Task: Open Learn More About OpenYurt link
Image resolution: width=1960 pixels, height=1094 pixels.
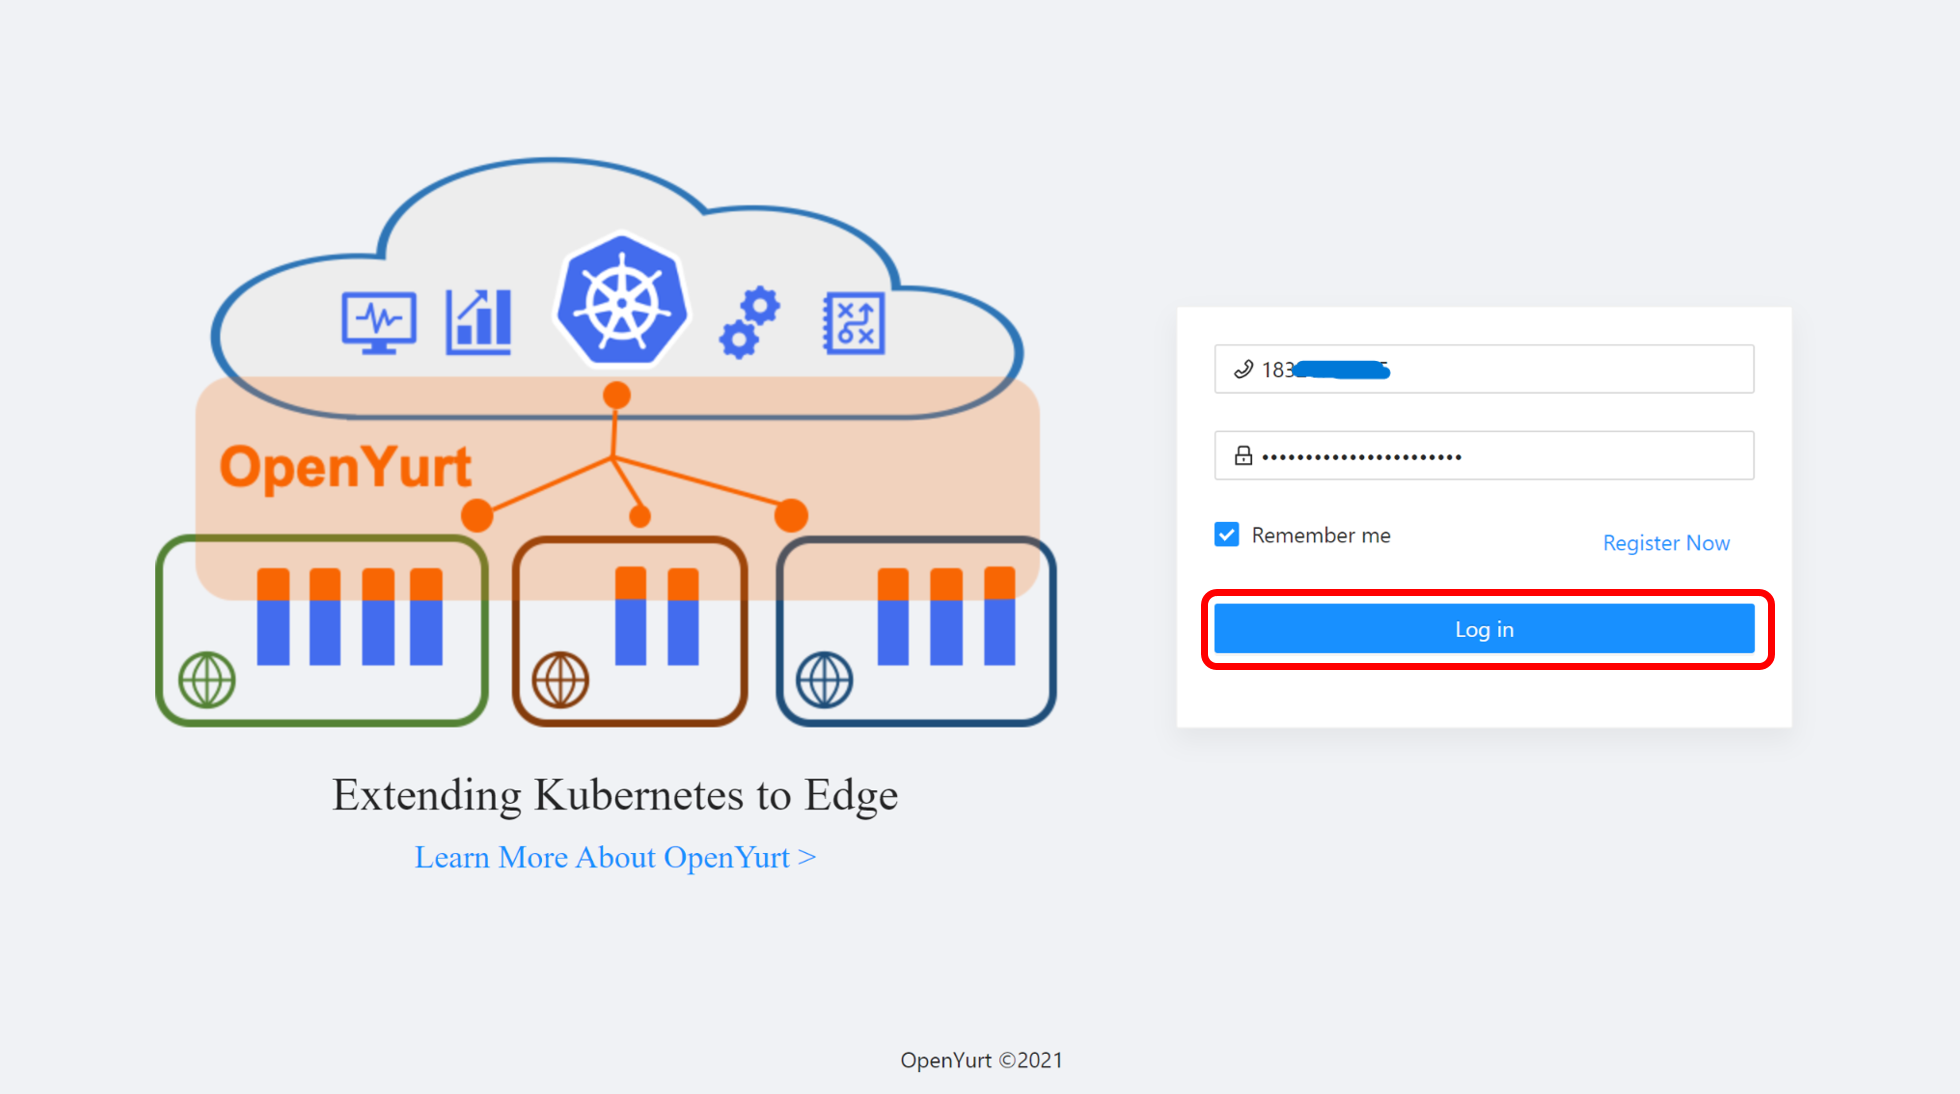Action: point(615,857)
